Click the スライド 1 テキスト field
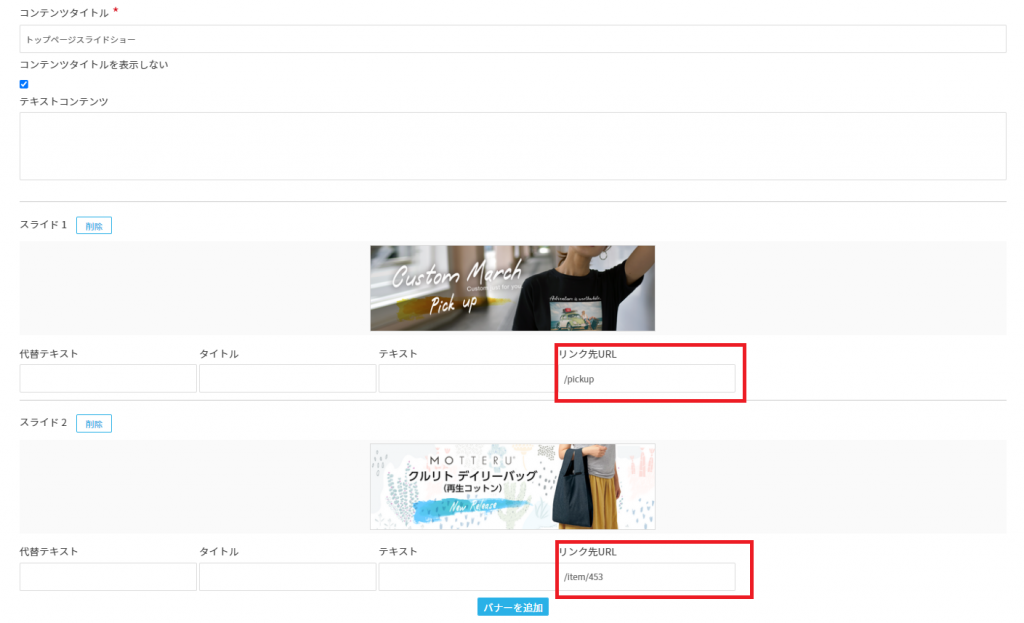The width and height of the screenshot is (1024, 623). pos(467,379)
